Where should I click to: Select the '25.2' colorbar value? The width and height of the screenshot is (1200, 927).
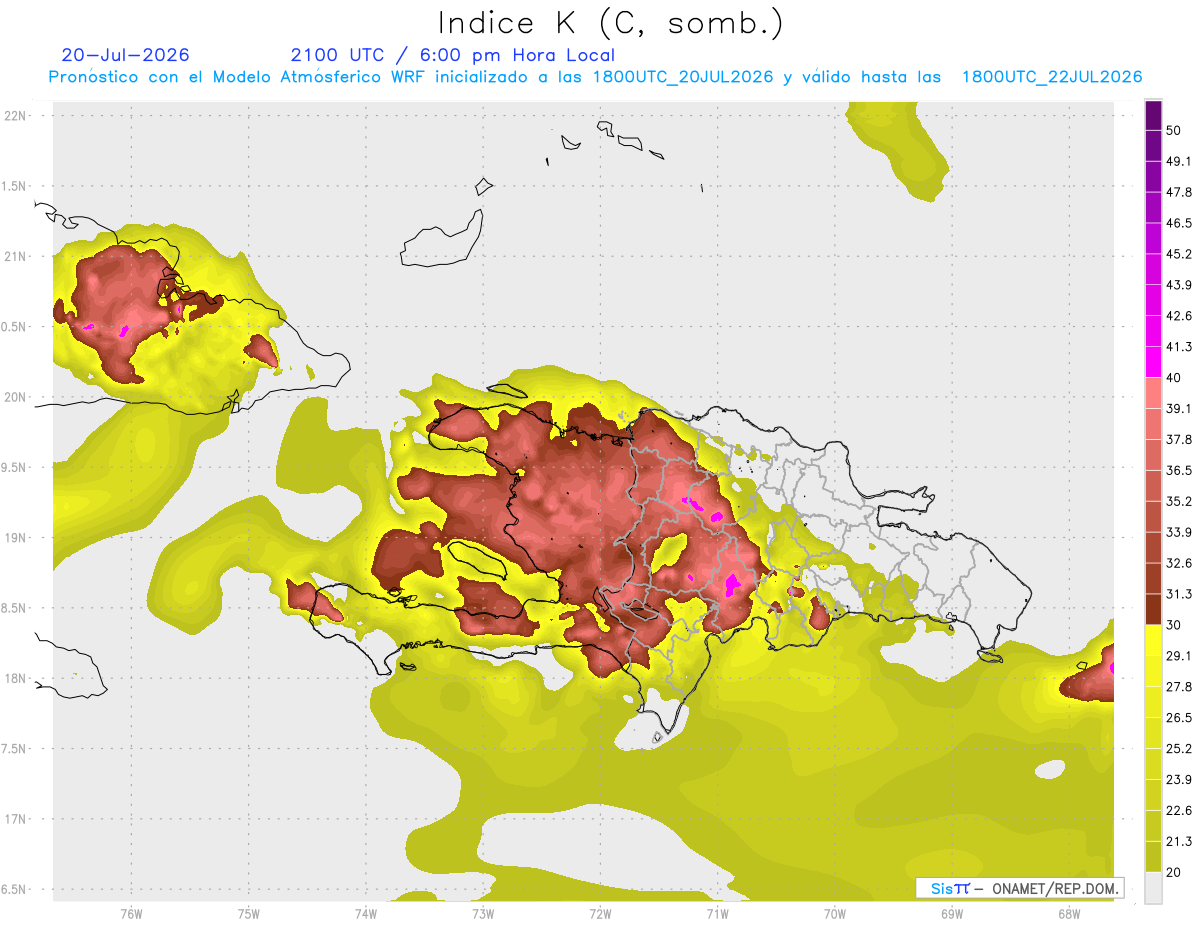1179,749
